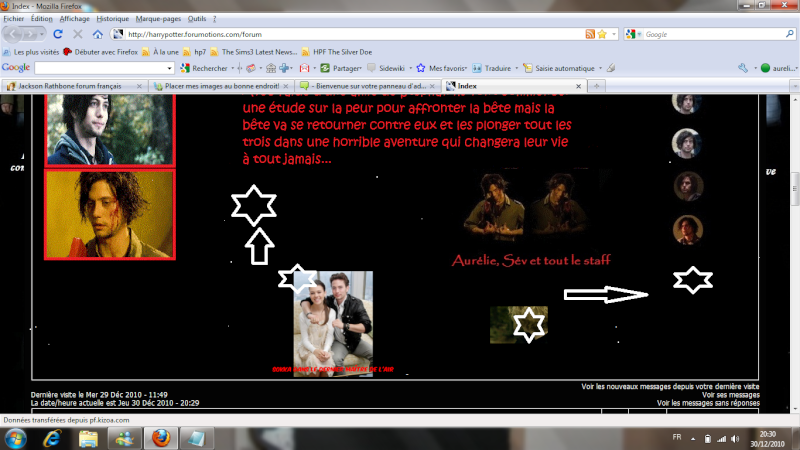Launch Internet Explorer from the taskbar

pyautogui.click(x=52, y=439)
